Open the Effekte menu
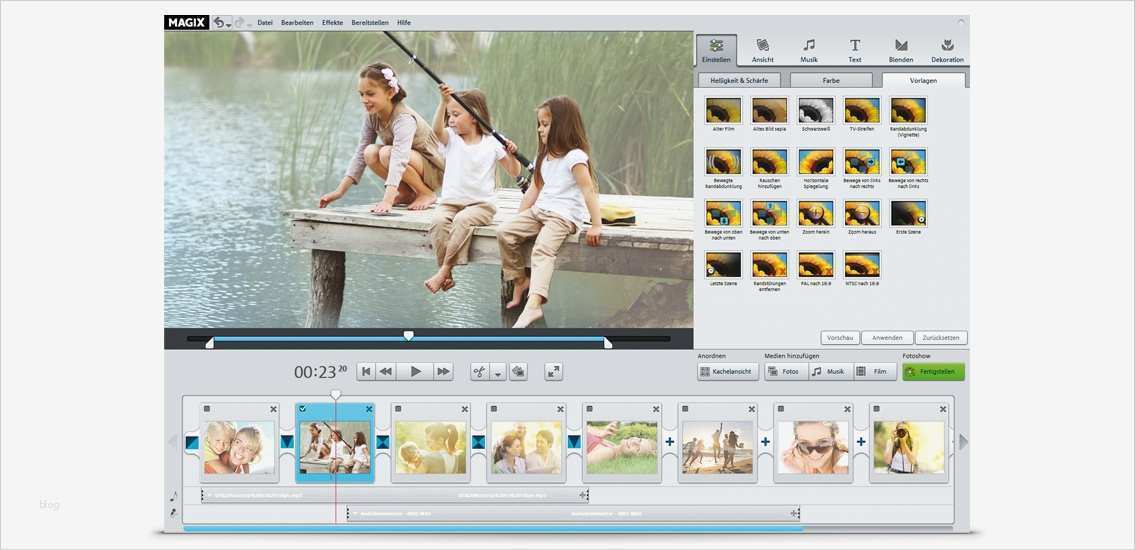The height and width of the screenshot is (550, 1135). pyautogui.click(x=332, y=22)
